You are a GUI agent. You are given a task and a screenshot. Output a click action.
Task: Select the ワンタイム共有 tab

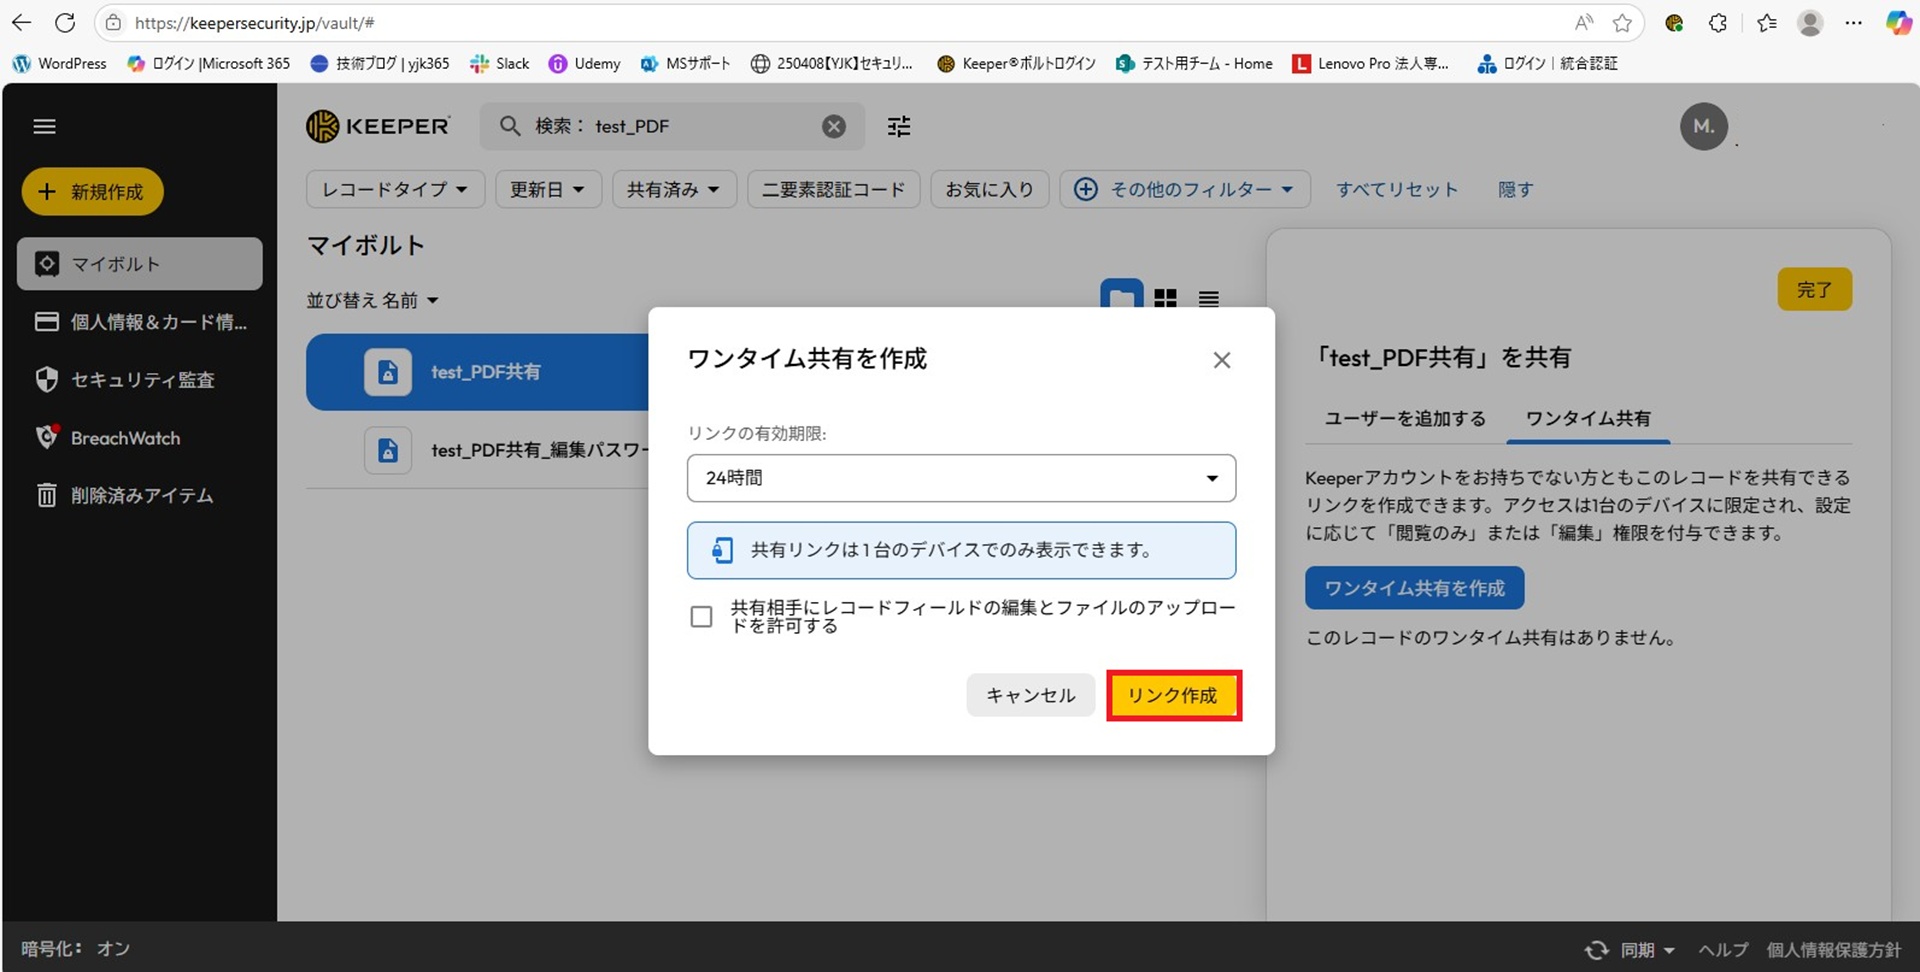(1587, 418)
